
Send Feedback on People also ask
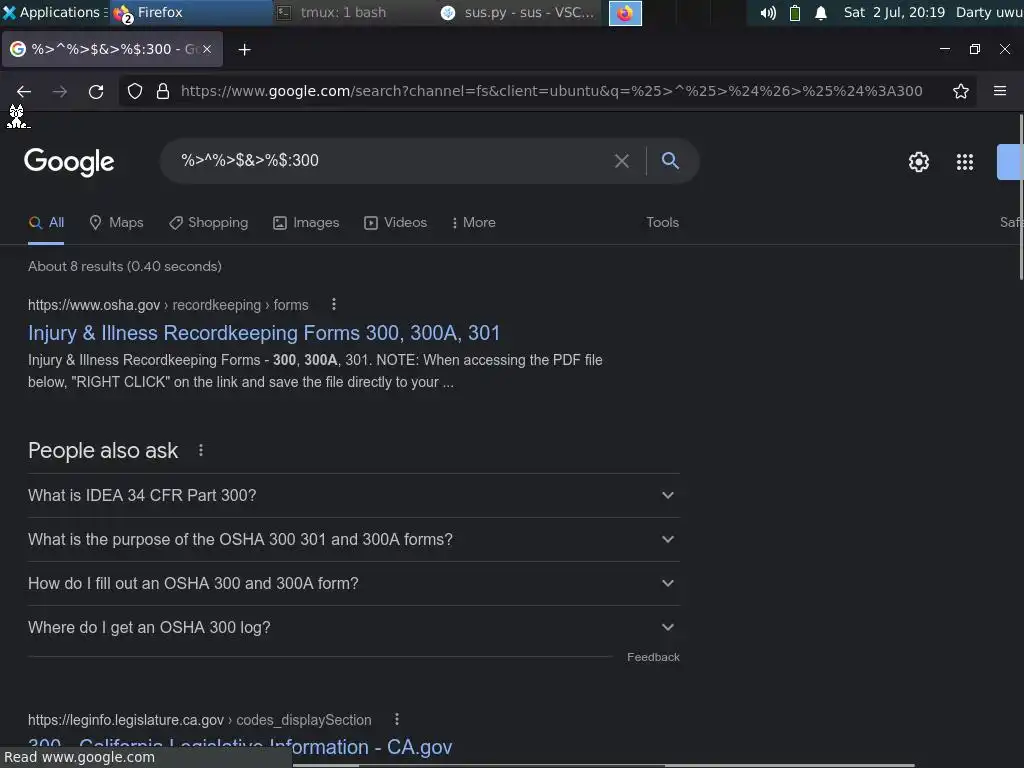pos(653,657)
